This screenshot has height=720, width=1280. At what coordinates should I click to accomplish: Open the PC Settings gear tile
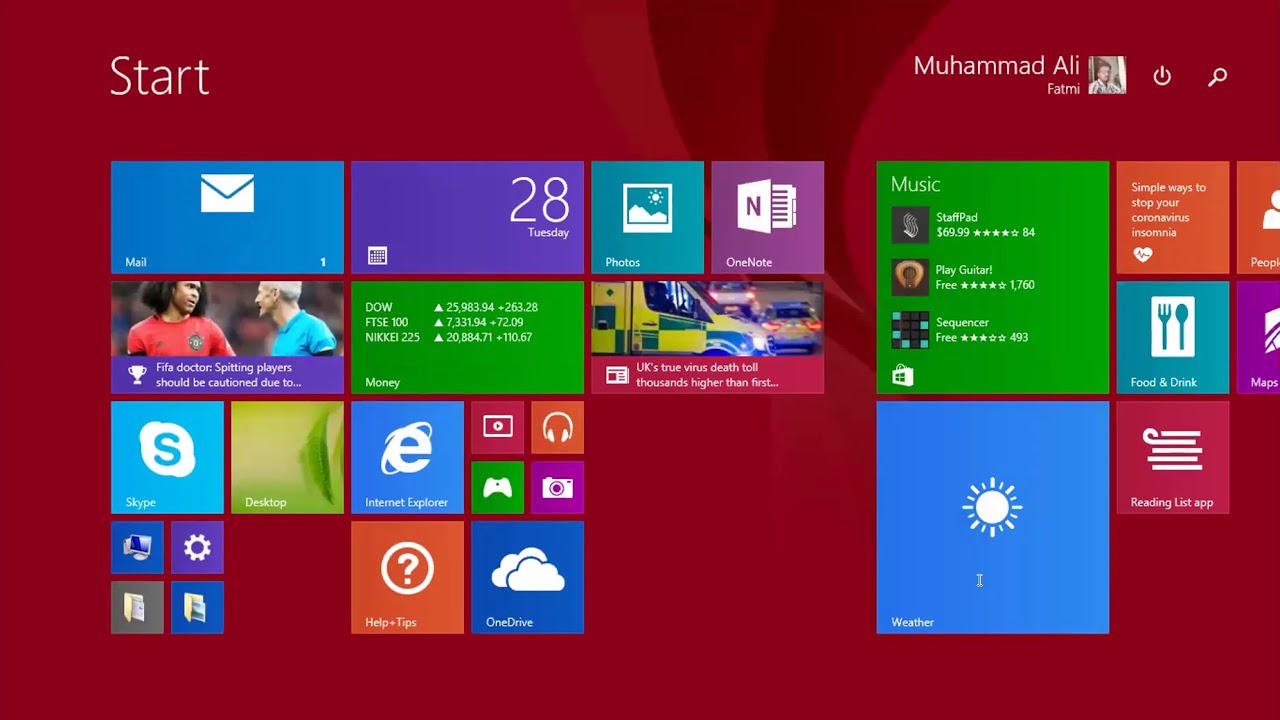click(x=197, y=547)
